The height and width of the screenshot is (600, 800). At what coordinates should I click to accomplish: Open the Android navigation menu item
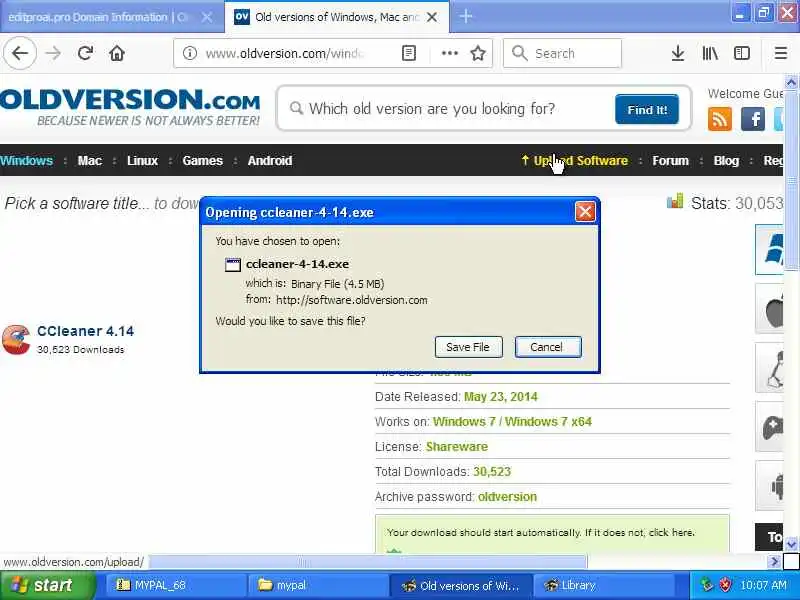pyautogui.click(x=270, y=161)
